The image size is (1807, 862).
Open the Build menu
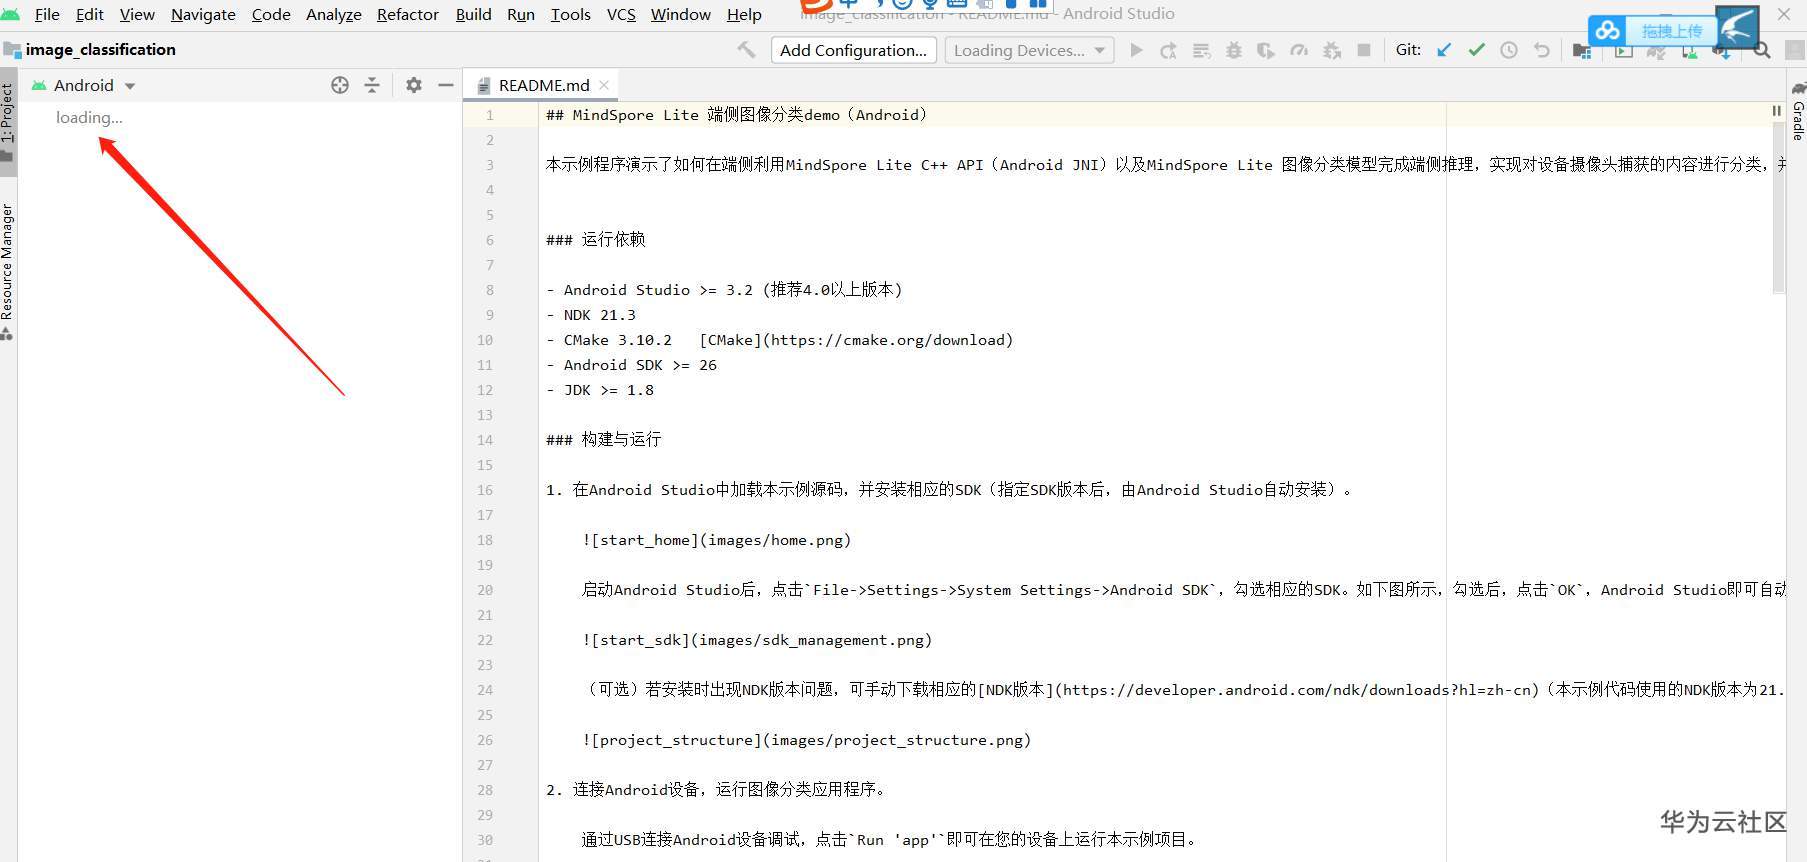click(474, 14)
